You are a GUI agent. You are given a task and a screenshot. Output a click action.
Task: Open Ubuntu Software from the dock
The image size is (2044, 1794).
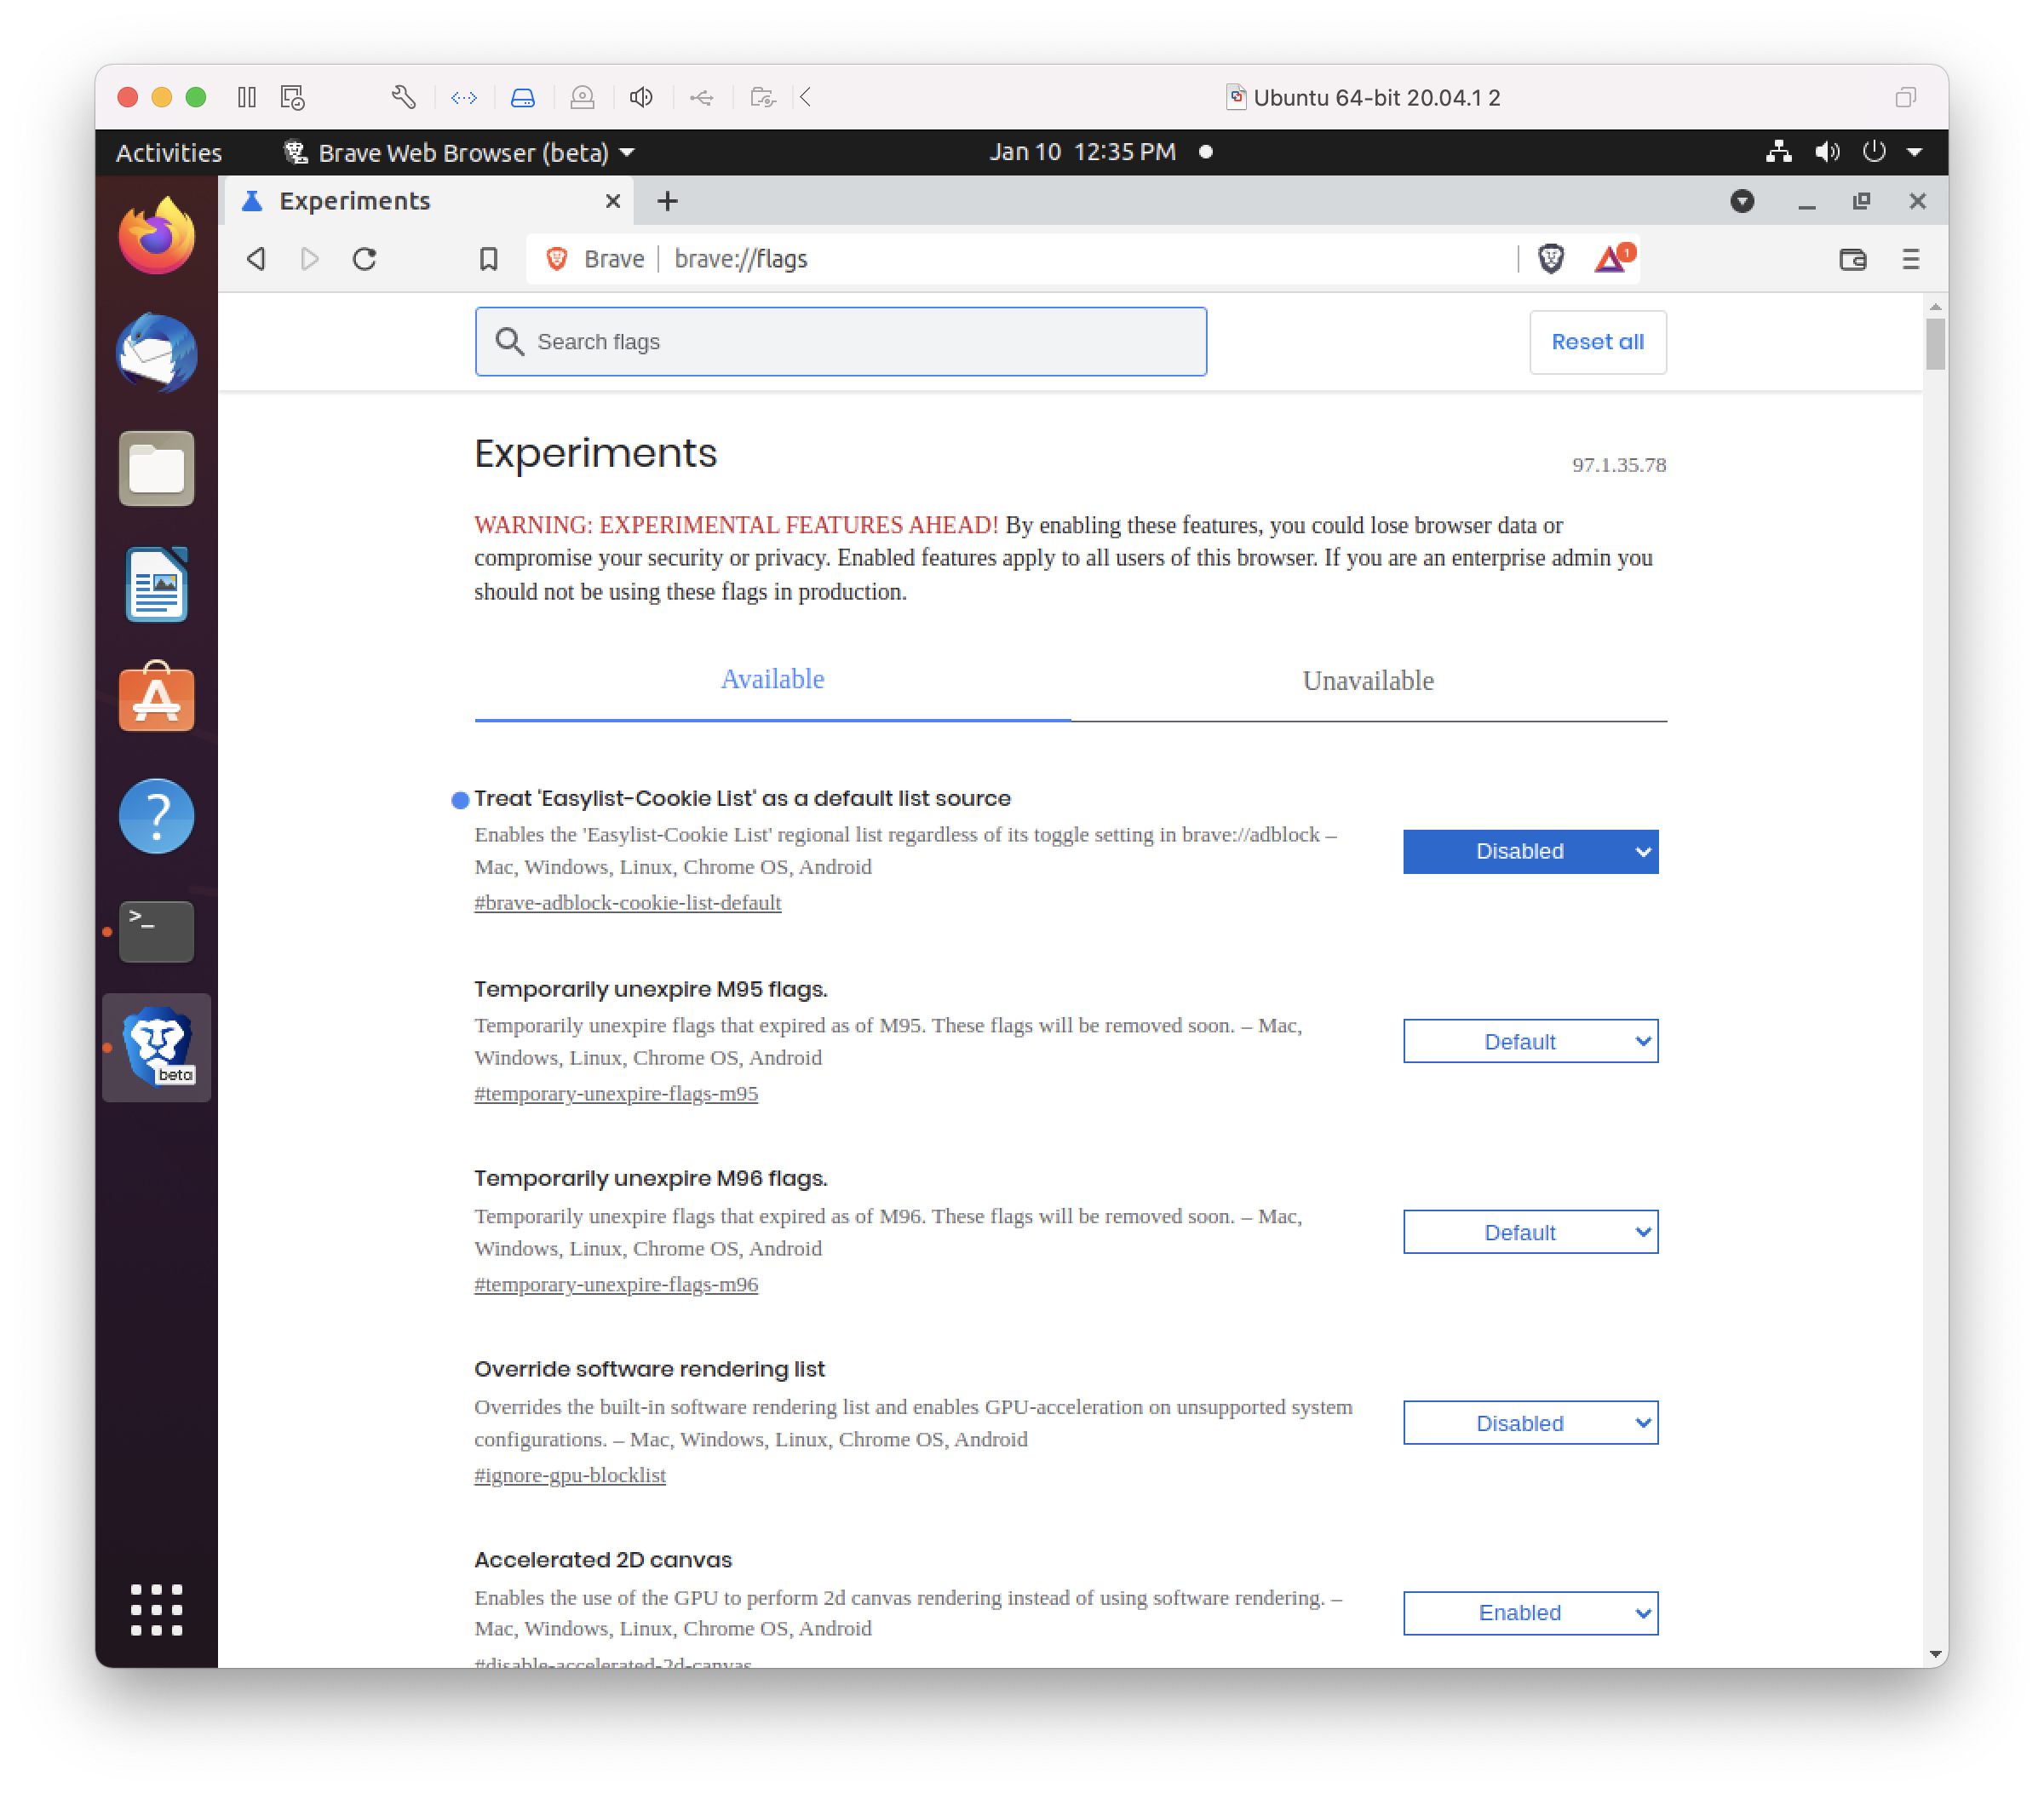pos(156,698)
